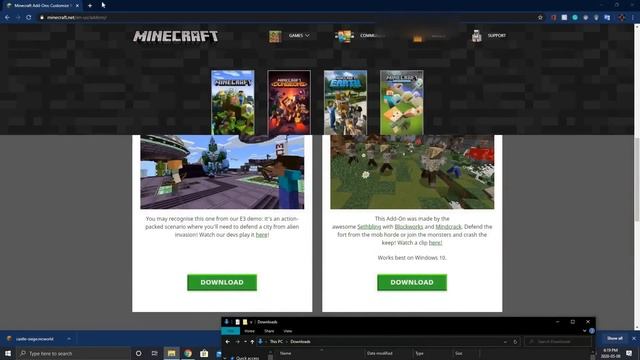Click 'This PC' in Explorer breadcrumb

pos(276,342)
